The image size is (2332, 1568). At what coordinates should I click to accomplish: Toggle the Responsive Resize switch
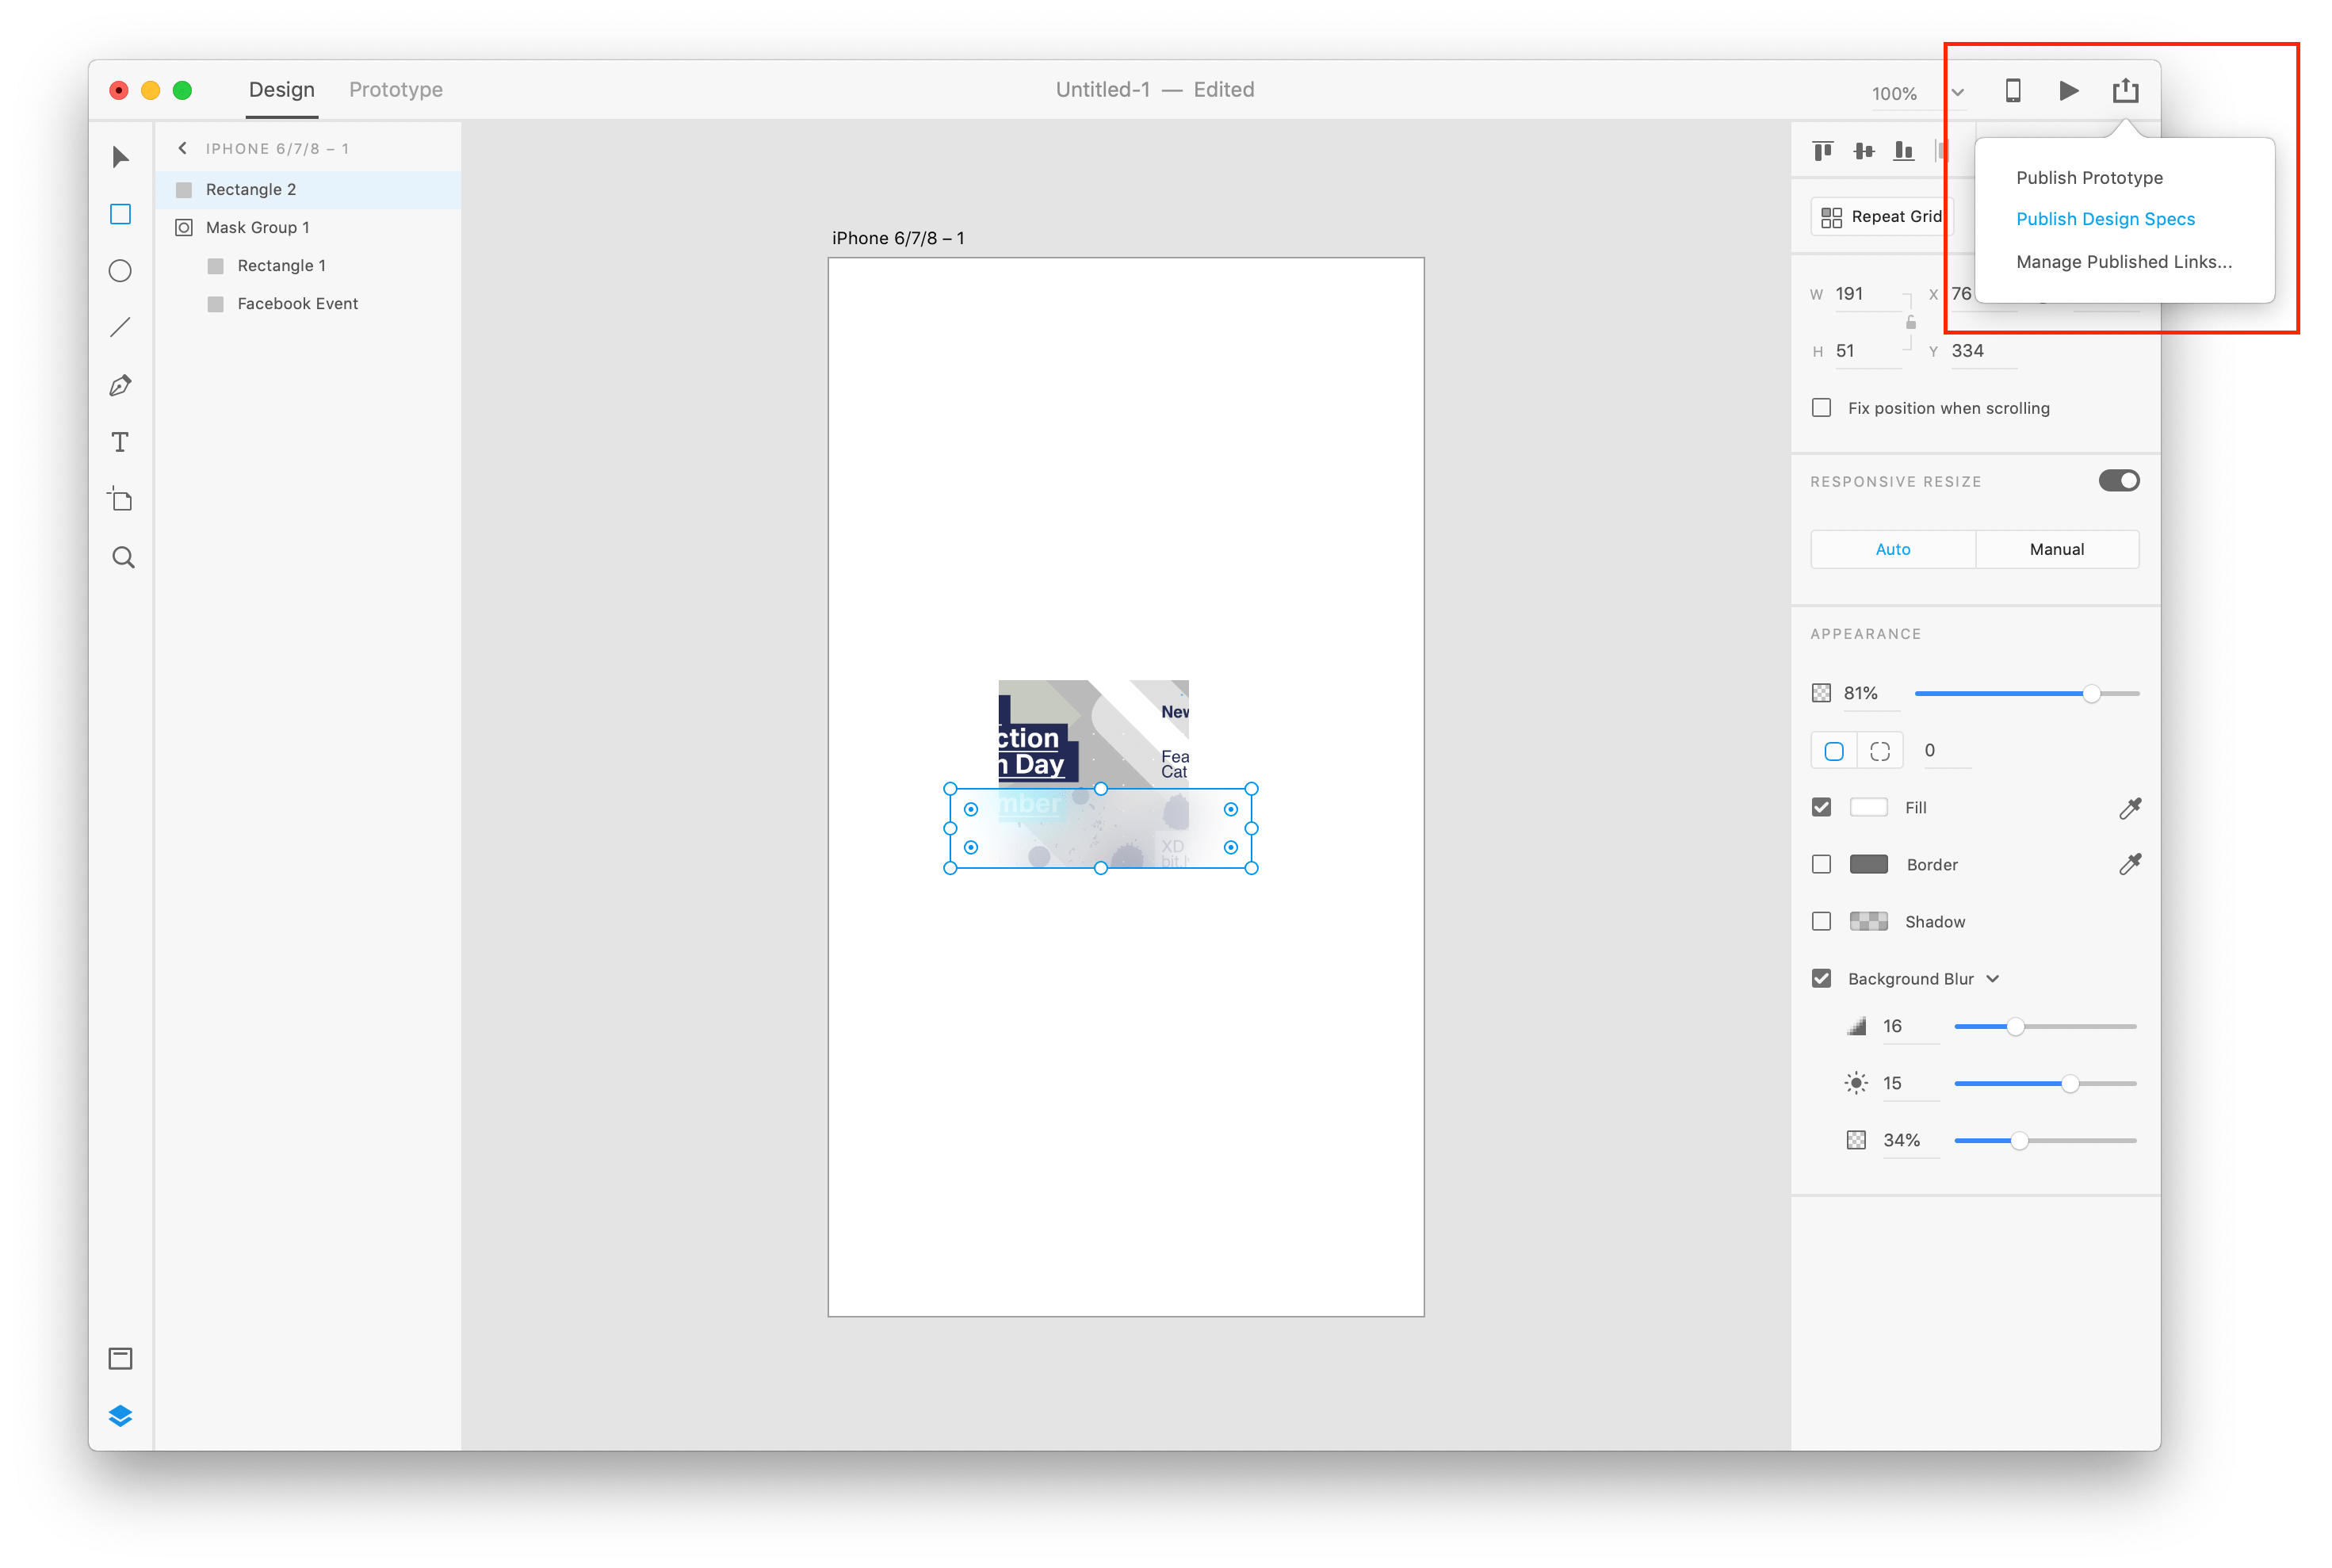click(2118, 481)
